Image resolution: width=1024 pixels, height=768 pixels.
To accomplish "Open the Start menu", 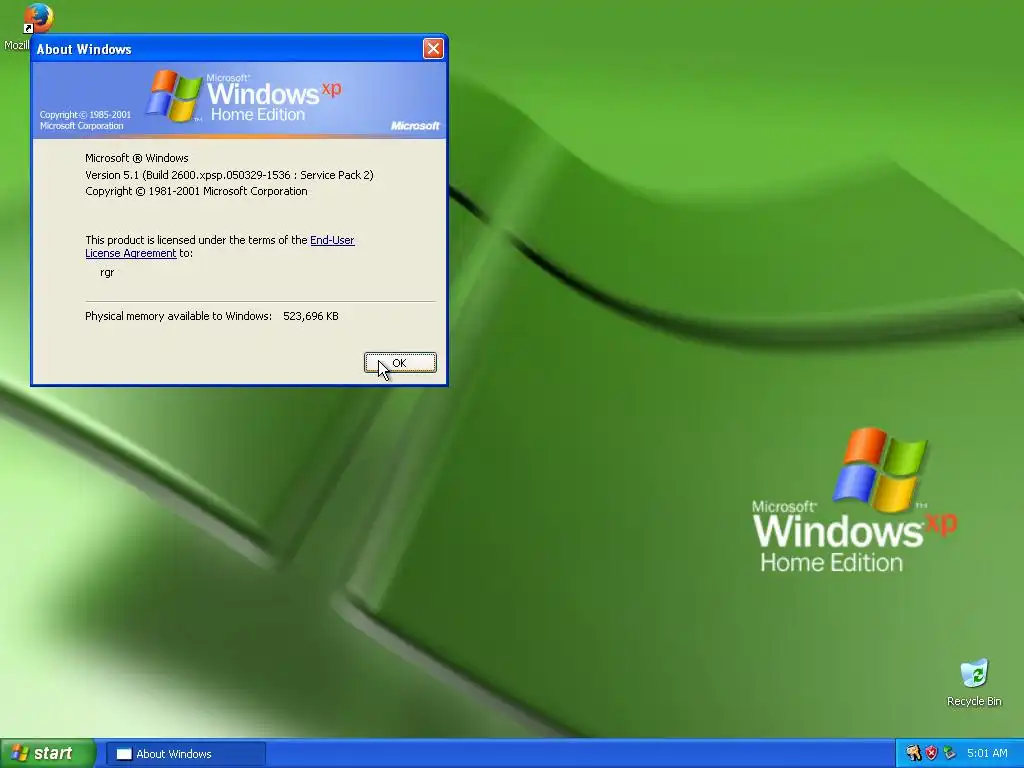I will tap(48, 753).
